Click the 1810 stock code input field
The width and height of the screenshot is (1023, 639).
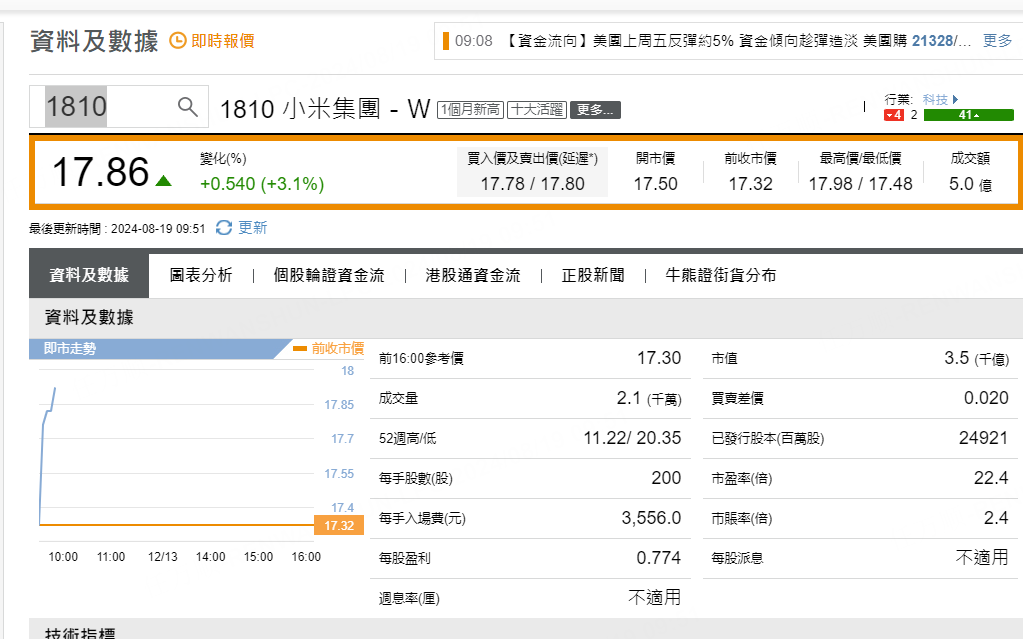point(119,106)
